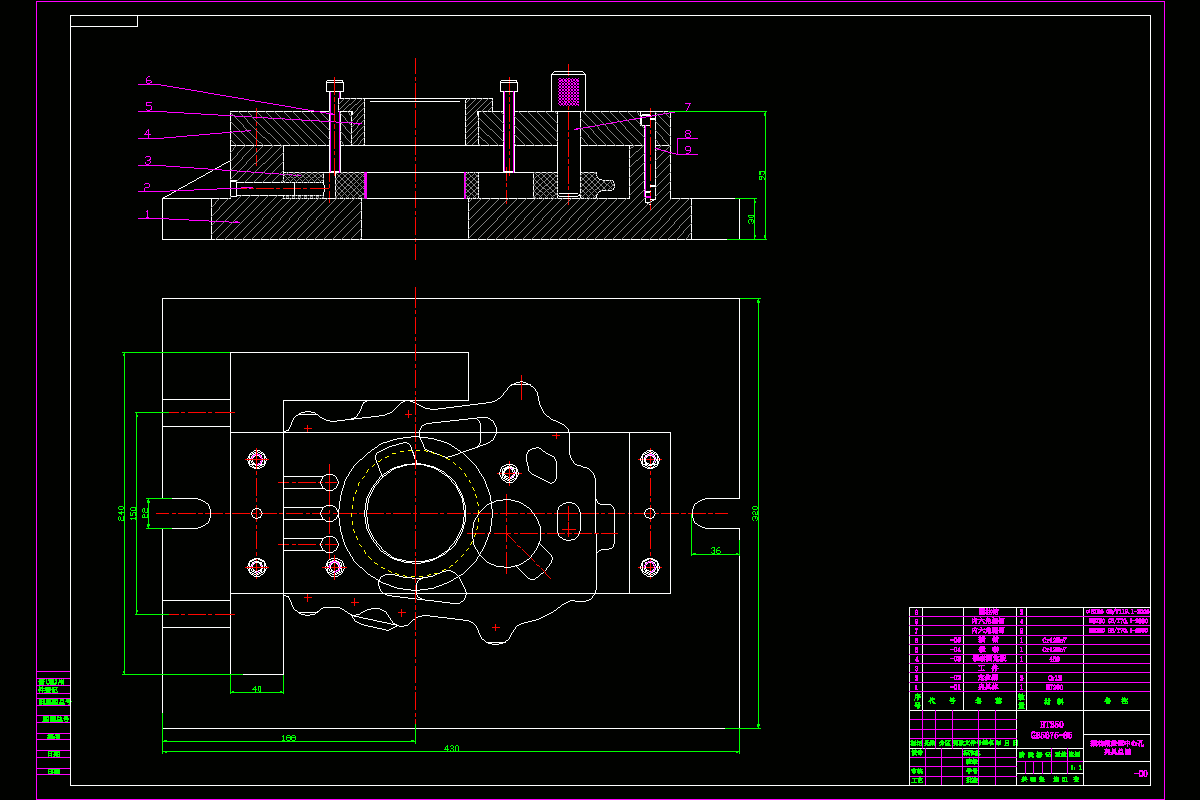Screen dimensions: 1200x800
Task: Click part callout number 8 in the section view
Action: [x=688, y=133]
